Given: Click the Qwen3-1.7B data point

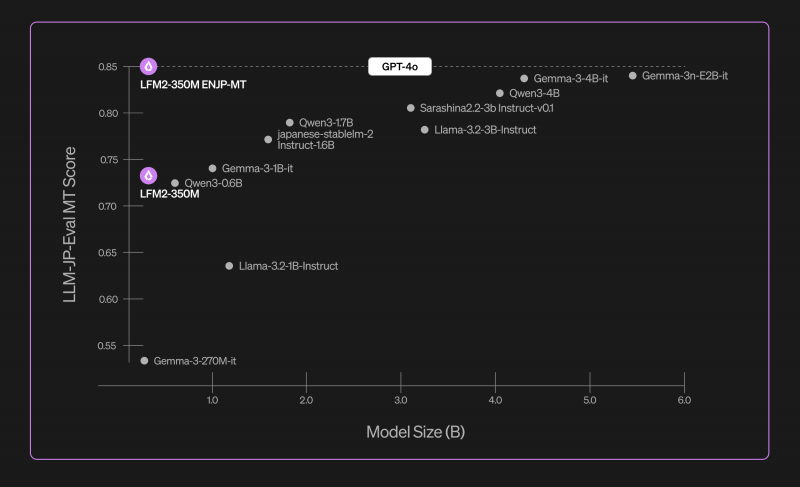Looking at the screenshot, I should pyautogui.click(x=290, y=123).
